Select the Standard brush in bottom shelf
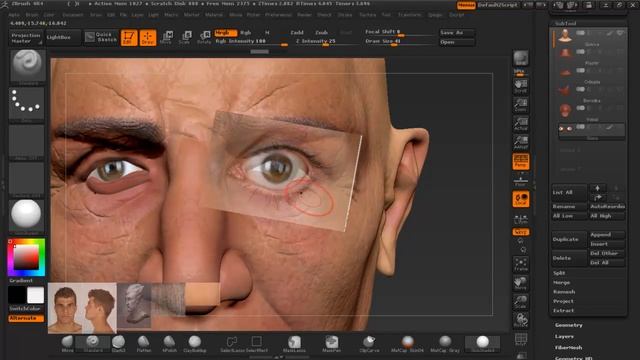Viewport: 640px width, 360px height. point(93,344)
